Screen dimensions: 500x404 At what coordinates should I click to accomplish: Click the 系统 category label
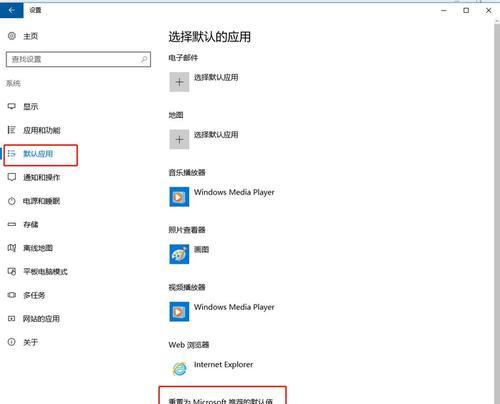(x=13, y=83)
